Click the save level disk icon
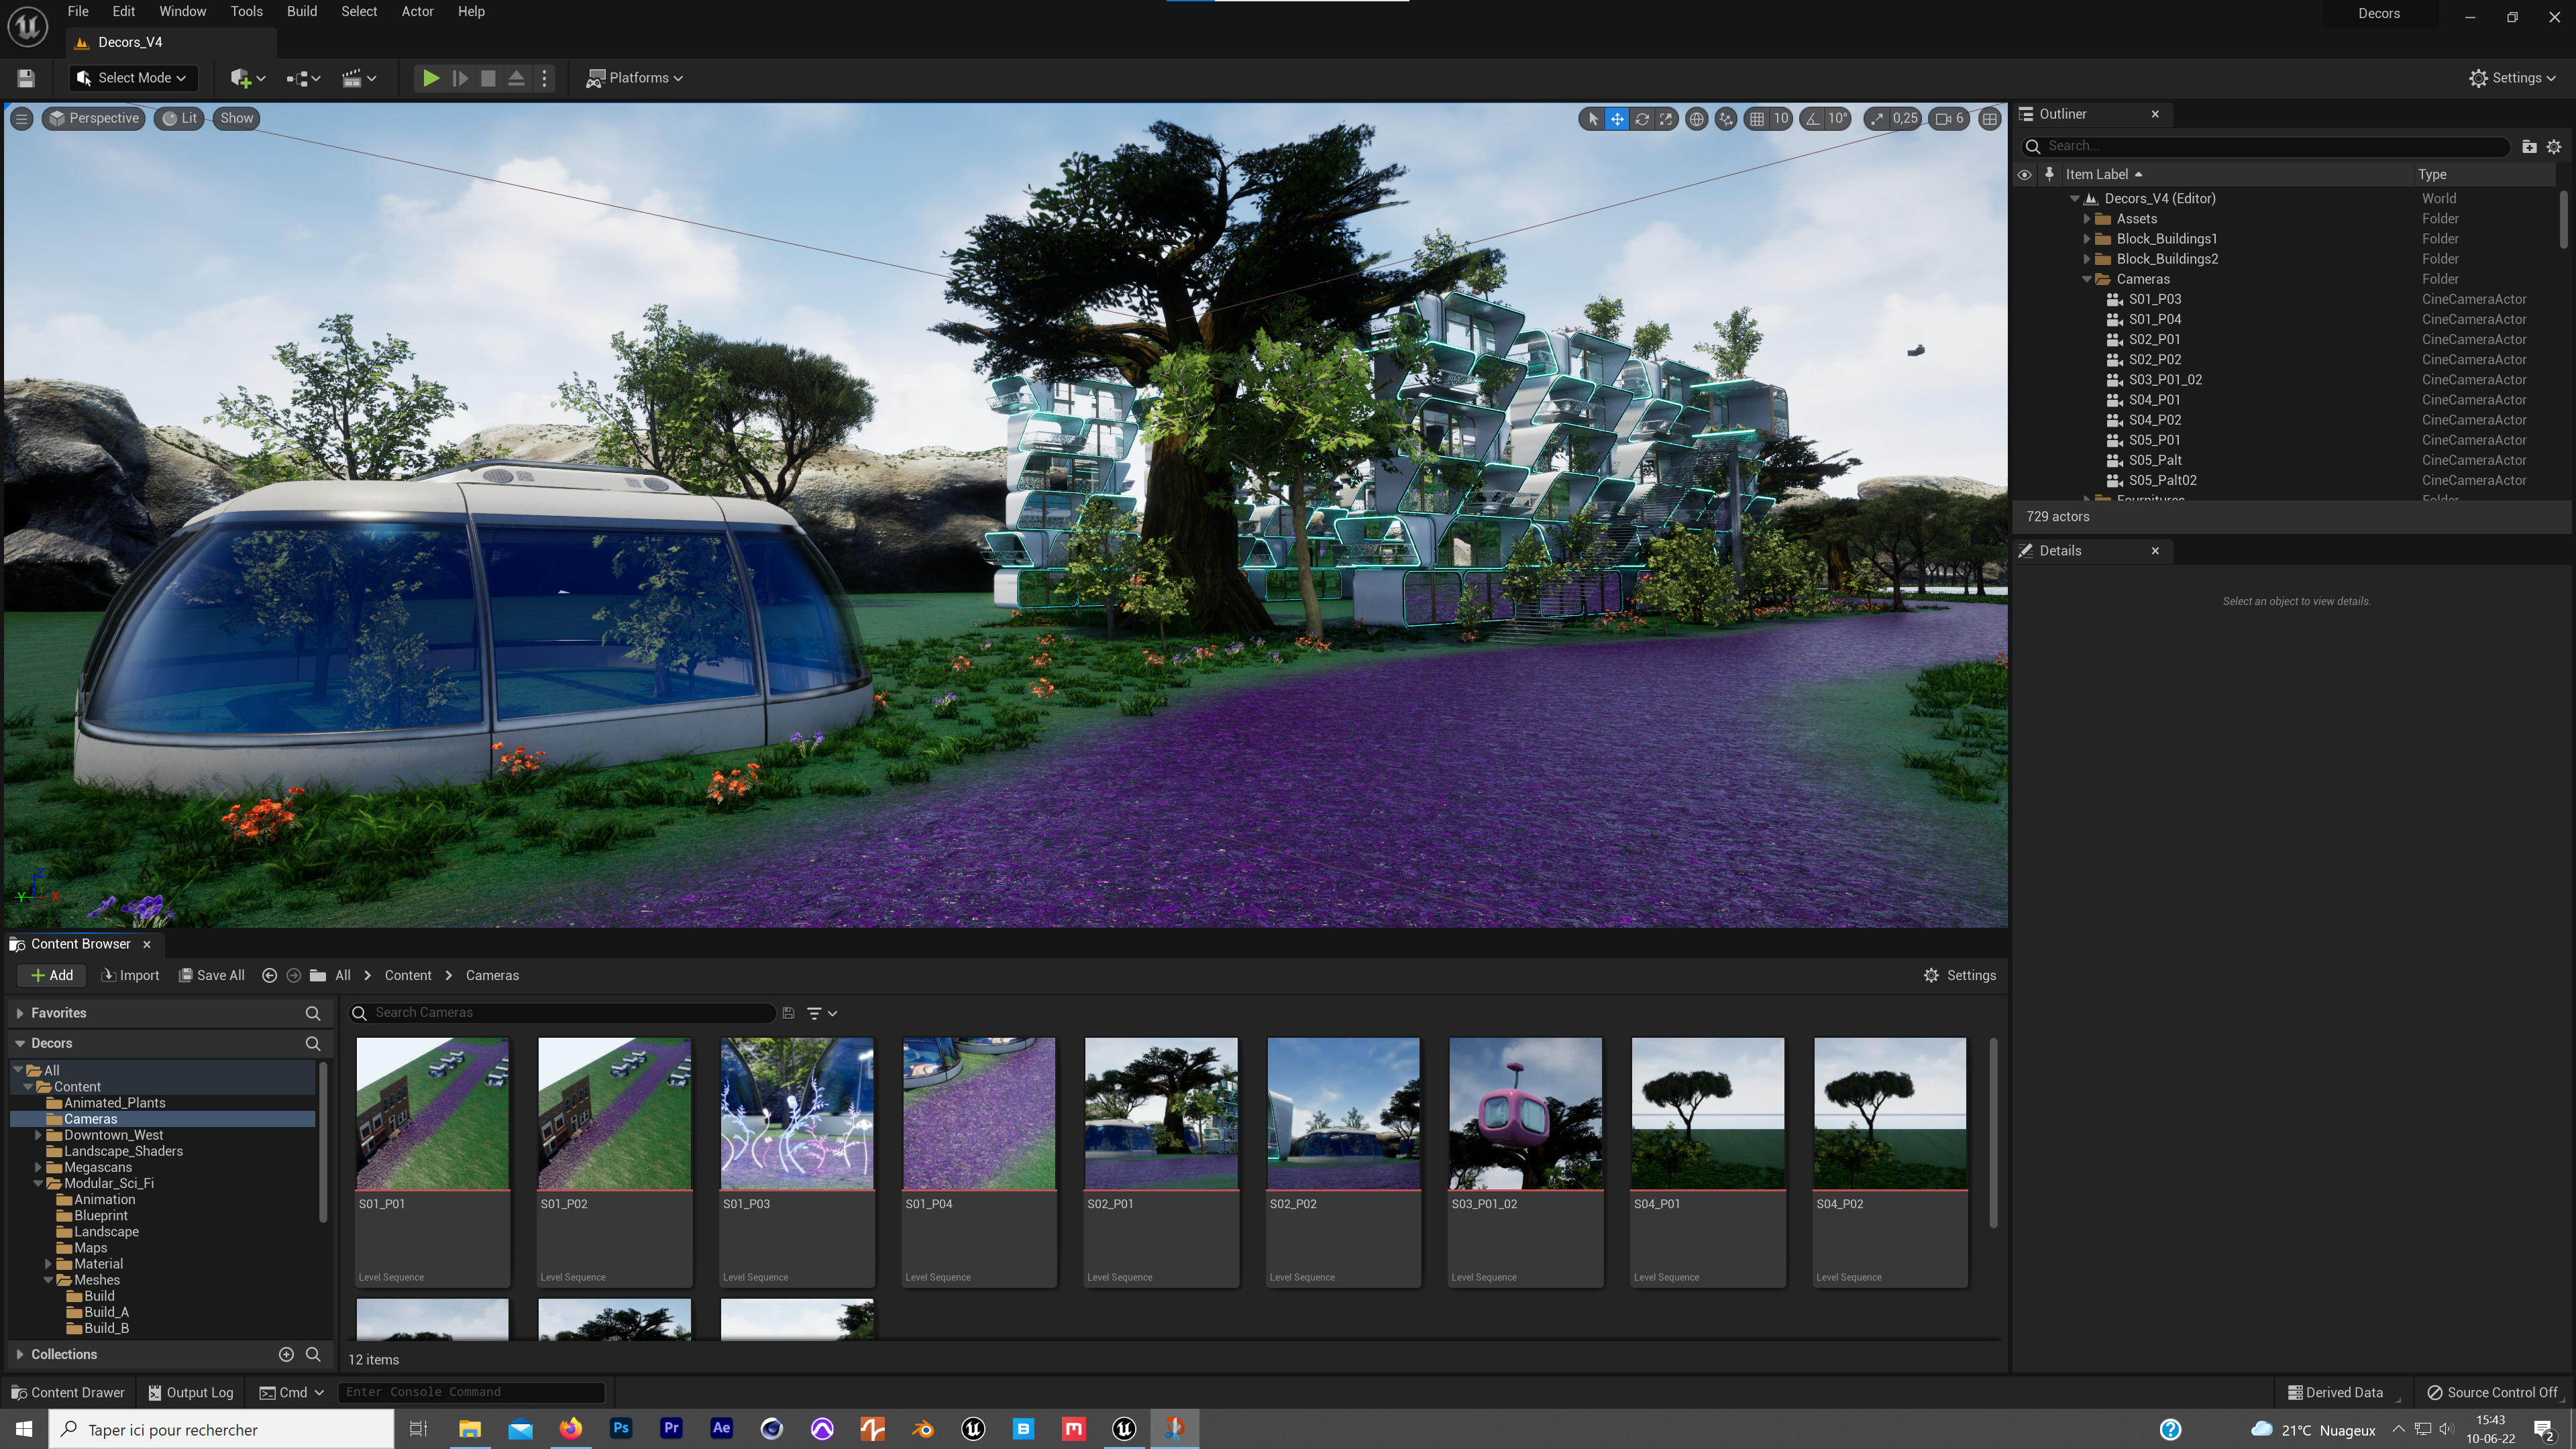The width and height of the screenshot is (2576, 1449). (x=26, y=78)
